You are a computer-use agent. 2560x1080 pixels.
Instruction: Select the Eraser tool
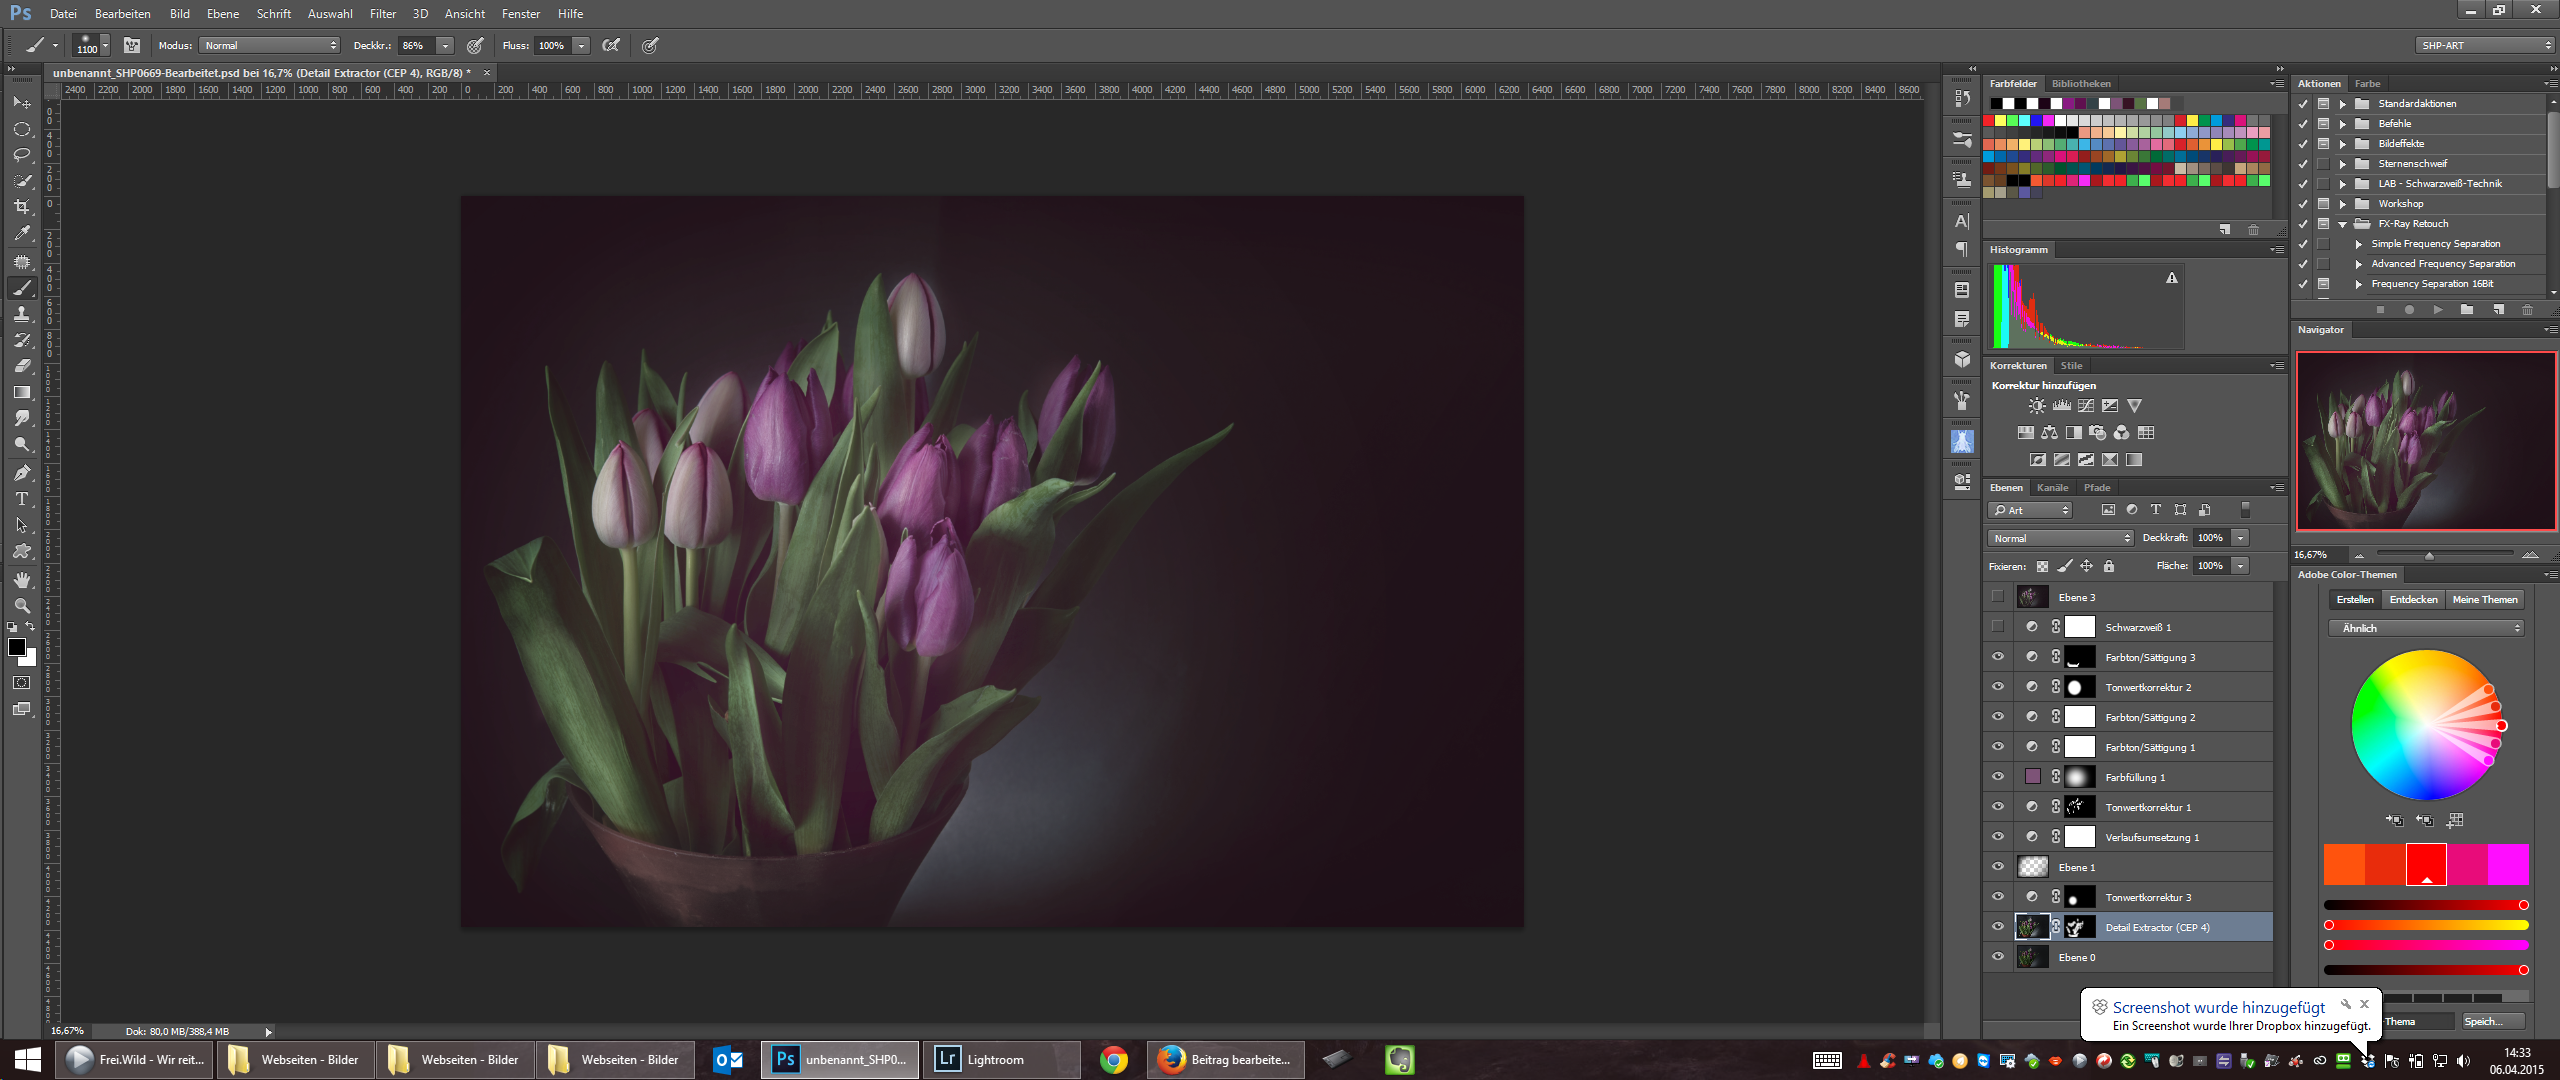click(x=22, y=366)
